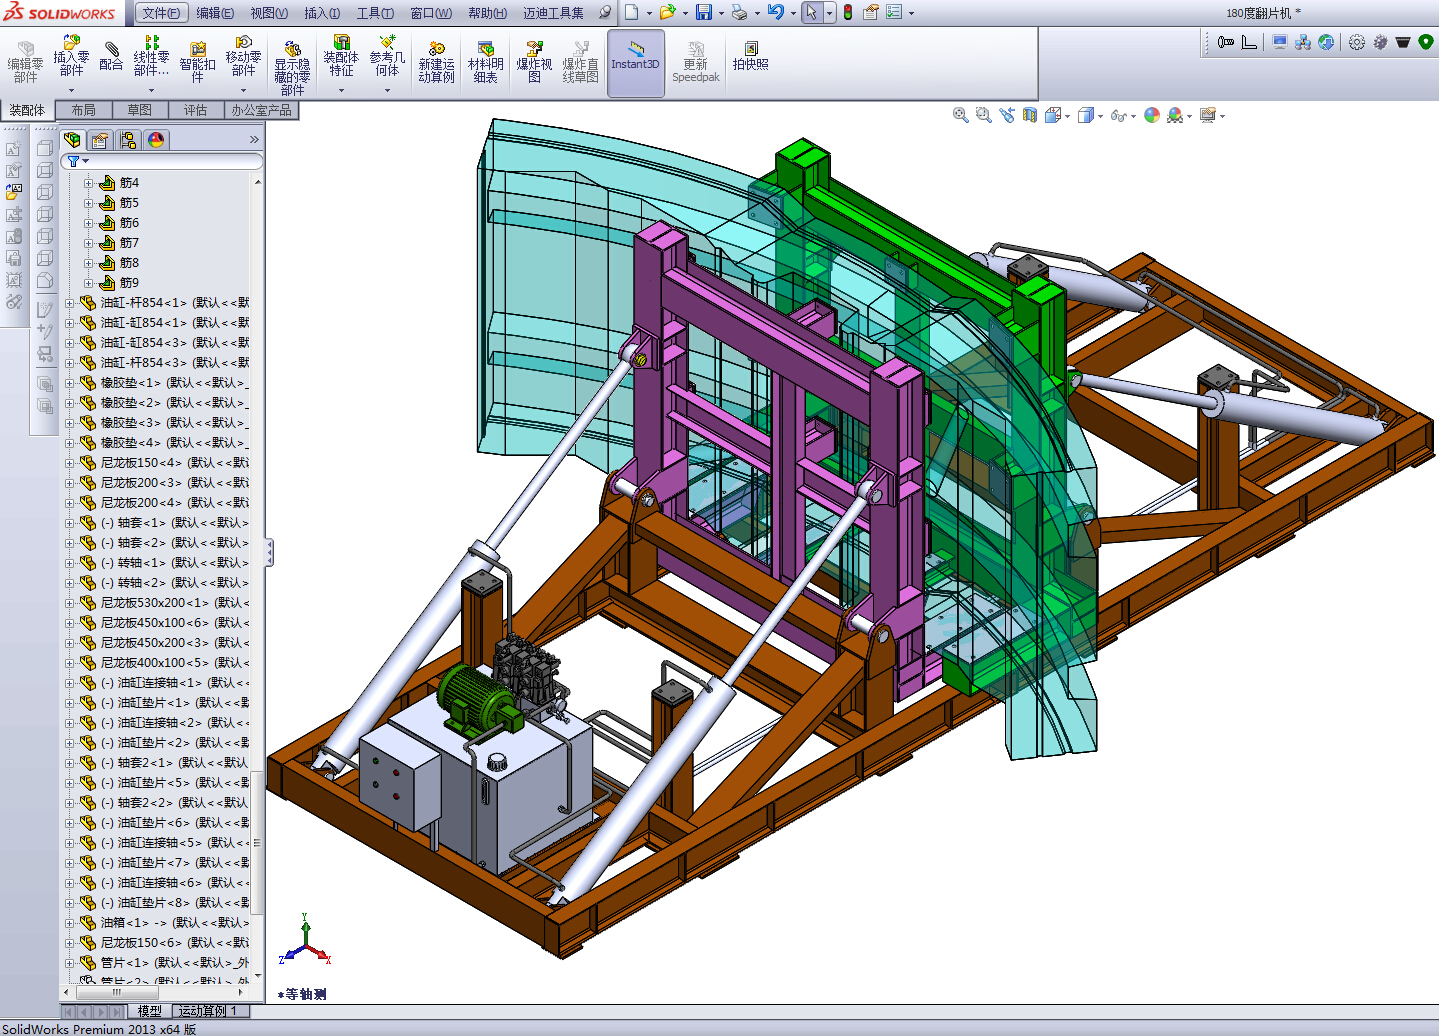The height and width of the screenshot is (1036, 1439).
Task: Open the 插入(I) menu
Action: pyautogui.click(x=322, y=13)
